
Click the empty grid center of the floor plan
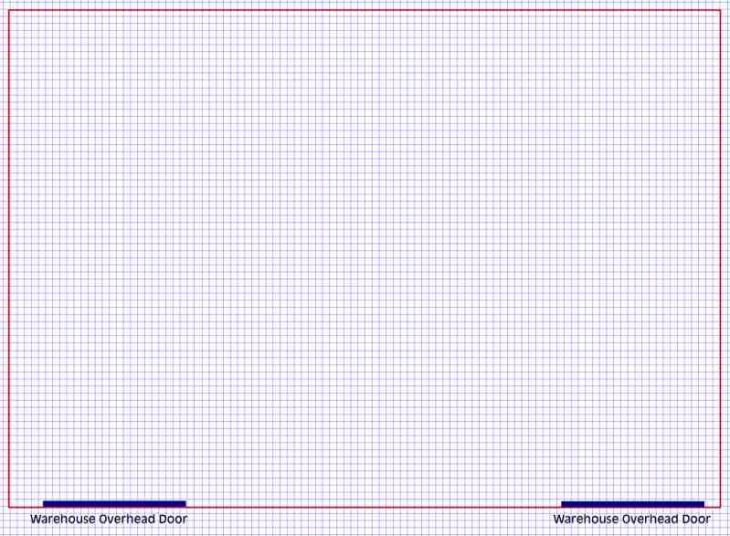pyautogui.click(x=365, y=258)
